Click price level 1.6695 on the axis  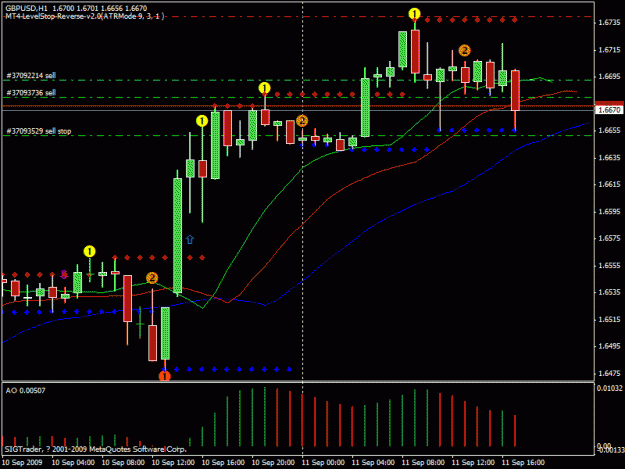tap(610, 77)
